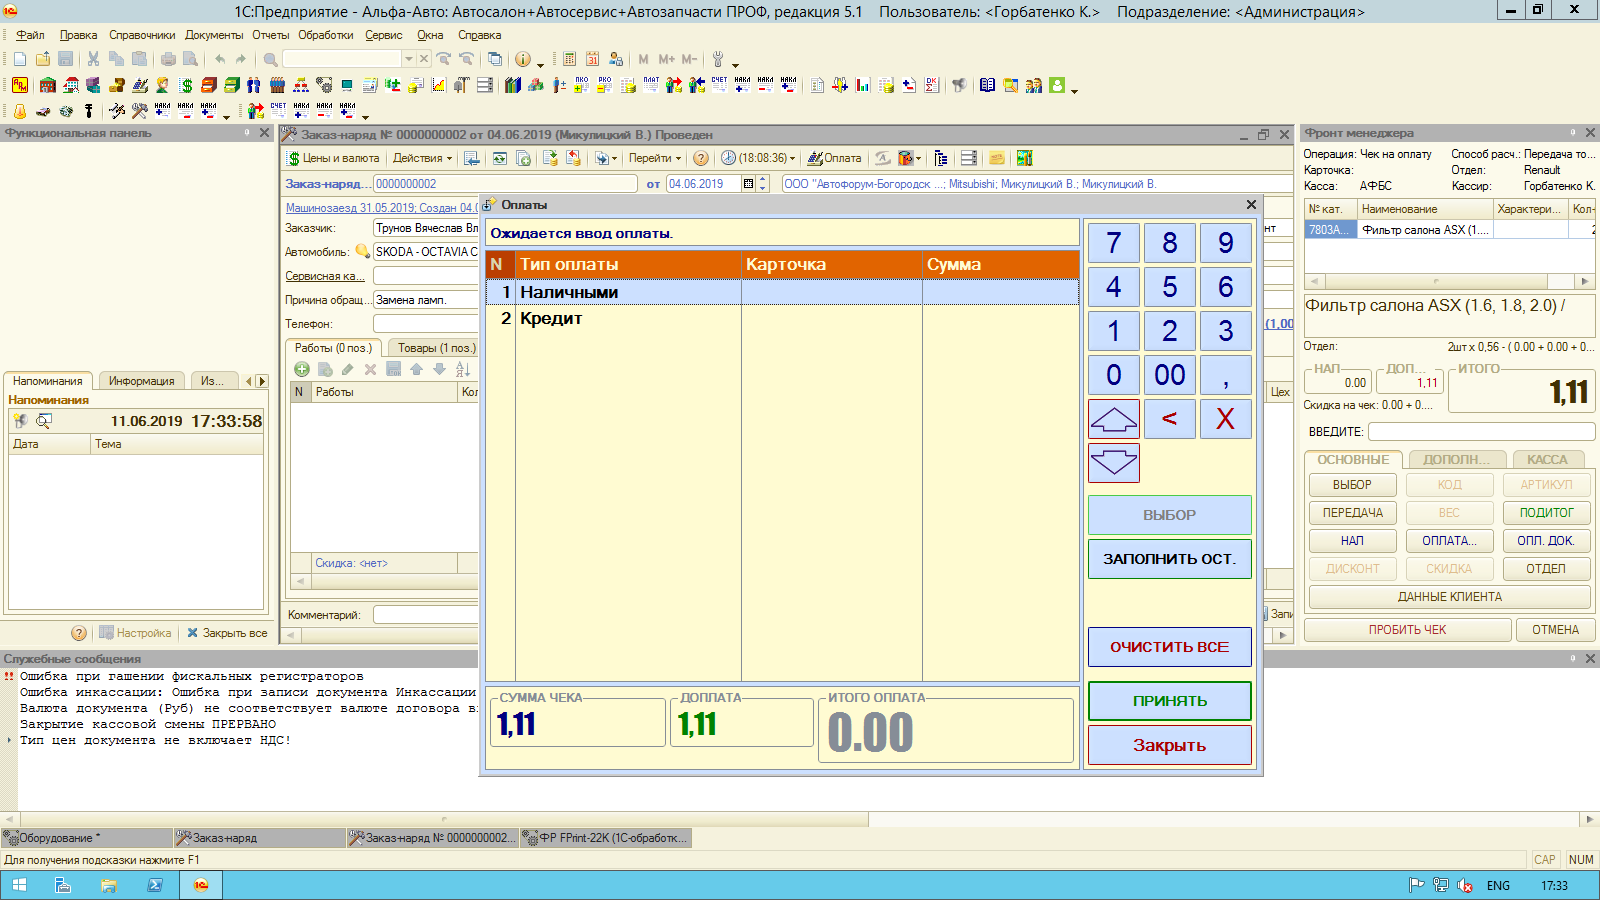The image size is (1600, 900).
Task: Open the Сервис menu
Action: (384, 35)
